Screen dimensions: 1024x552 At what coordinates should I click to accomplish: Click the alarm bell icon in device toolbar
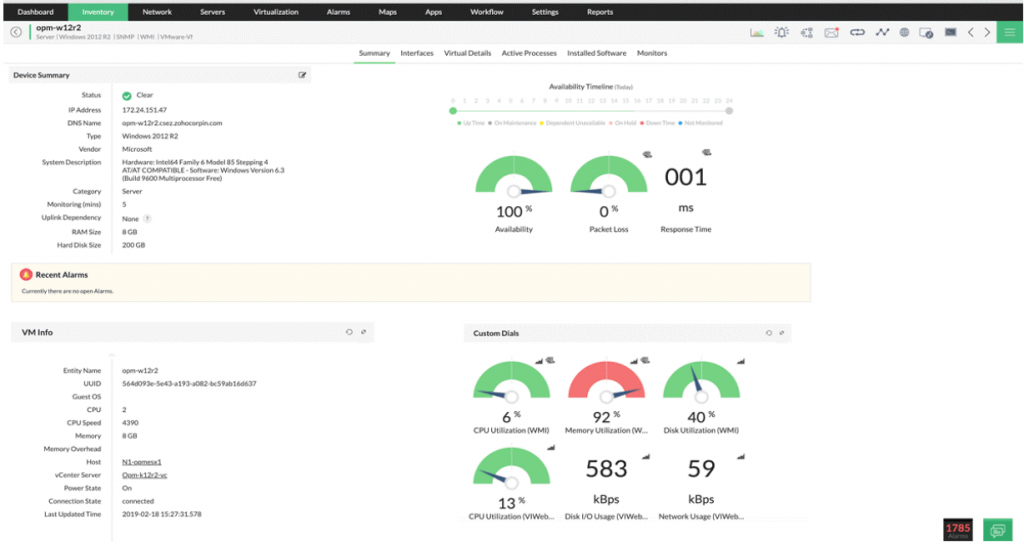click(x=782, y=32)
